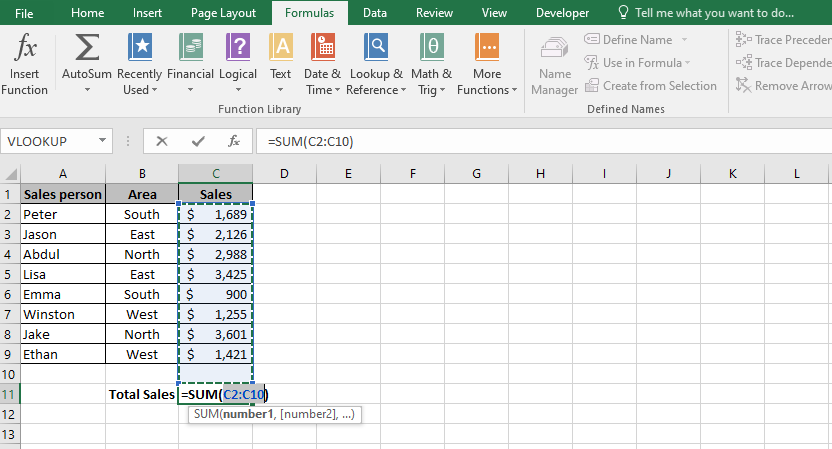Select column D header
Screen dimensions: 832x449
[284, 173]
